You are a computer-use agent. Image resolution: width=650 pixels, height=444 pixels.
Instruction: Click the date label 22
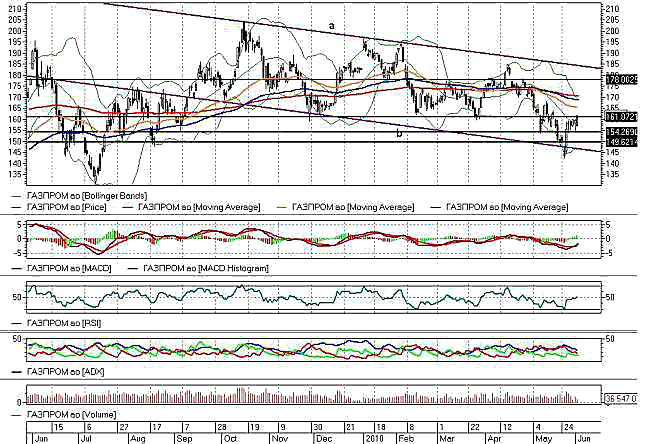coord(475,427)
